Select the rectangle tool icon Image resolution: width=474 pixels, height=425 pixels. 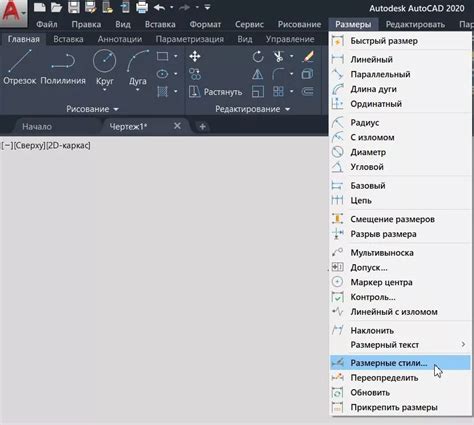click(x=162, y=56)
